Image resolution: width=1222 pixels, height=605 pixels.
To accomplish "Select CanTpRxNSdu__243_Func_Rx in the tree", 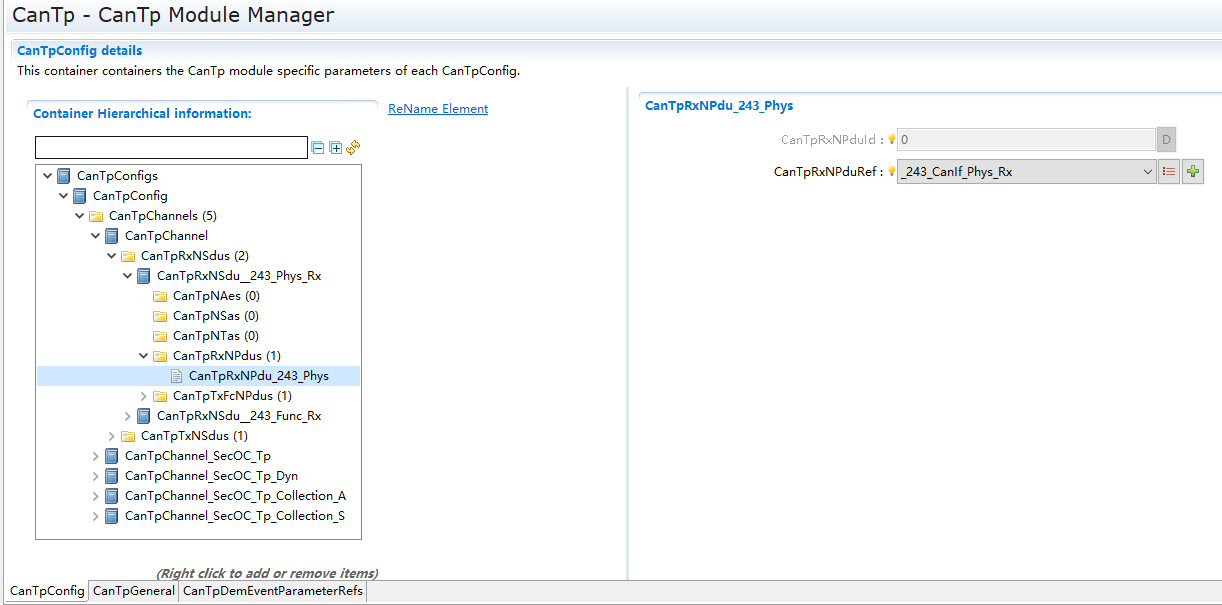I will tap(238, 416).
